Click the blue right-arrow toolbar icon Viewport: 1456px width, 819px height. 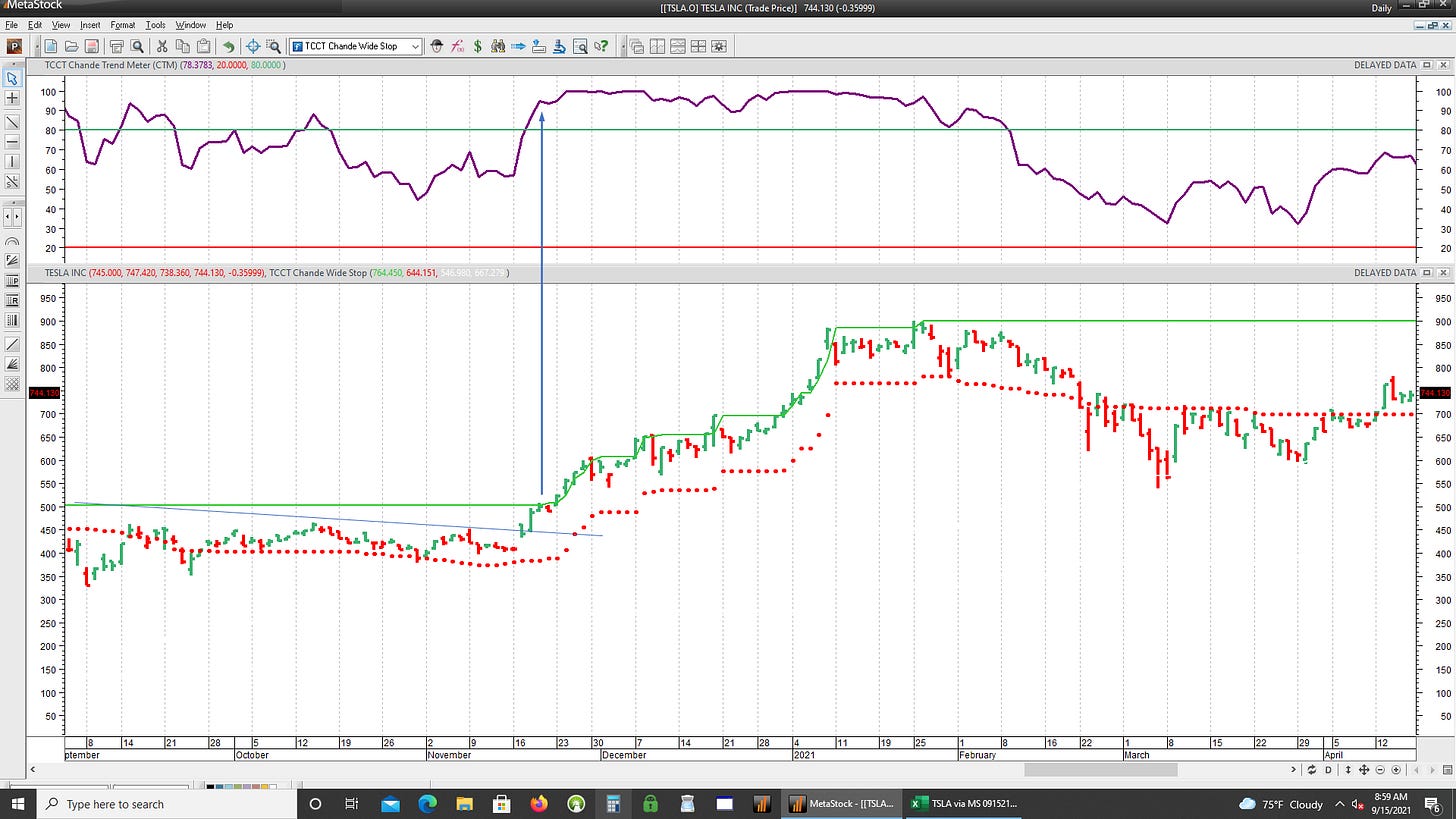pos(518,46)
